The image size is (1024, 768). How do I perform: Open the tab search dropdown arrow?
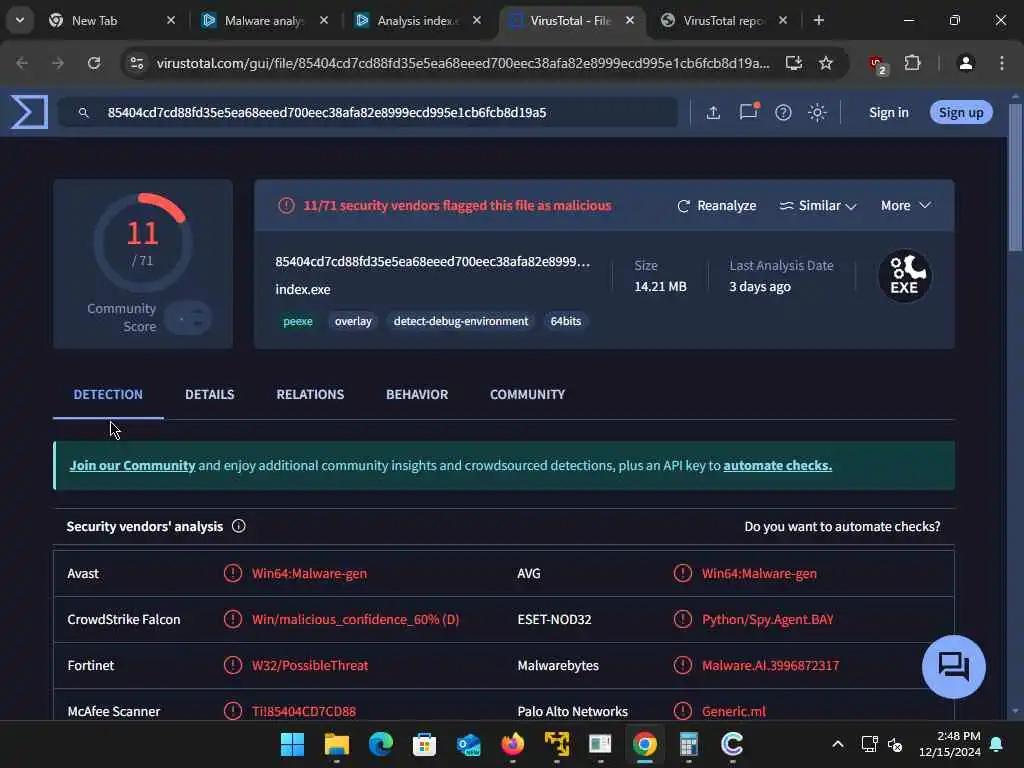pyautogui.click(x=20, y=20)
